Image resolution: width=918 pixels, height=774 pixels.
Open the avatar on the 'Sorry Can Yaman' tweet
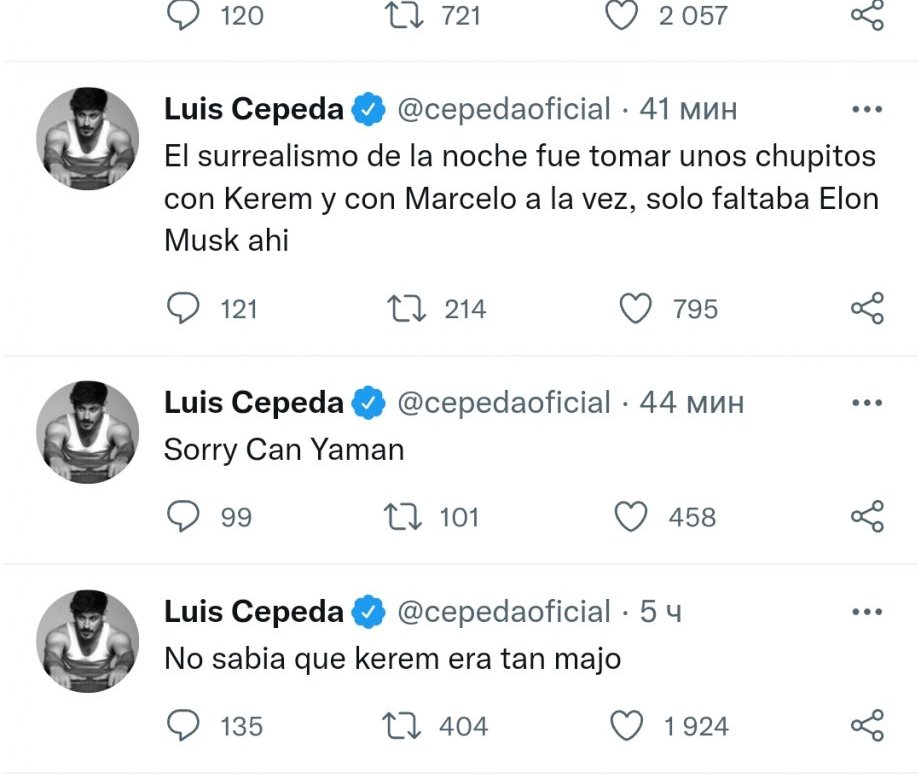tap(88, 432)
